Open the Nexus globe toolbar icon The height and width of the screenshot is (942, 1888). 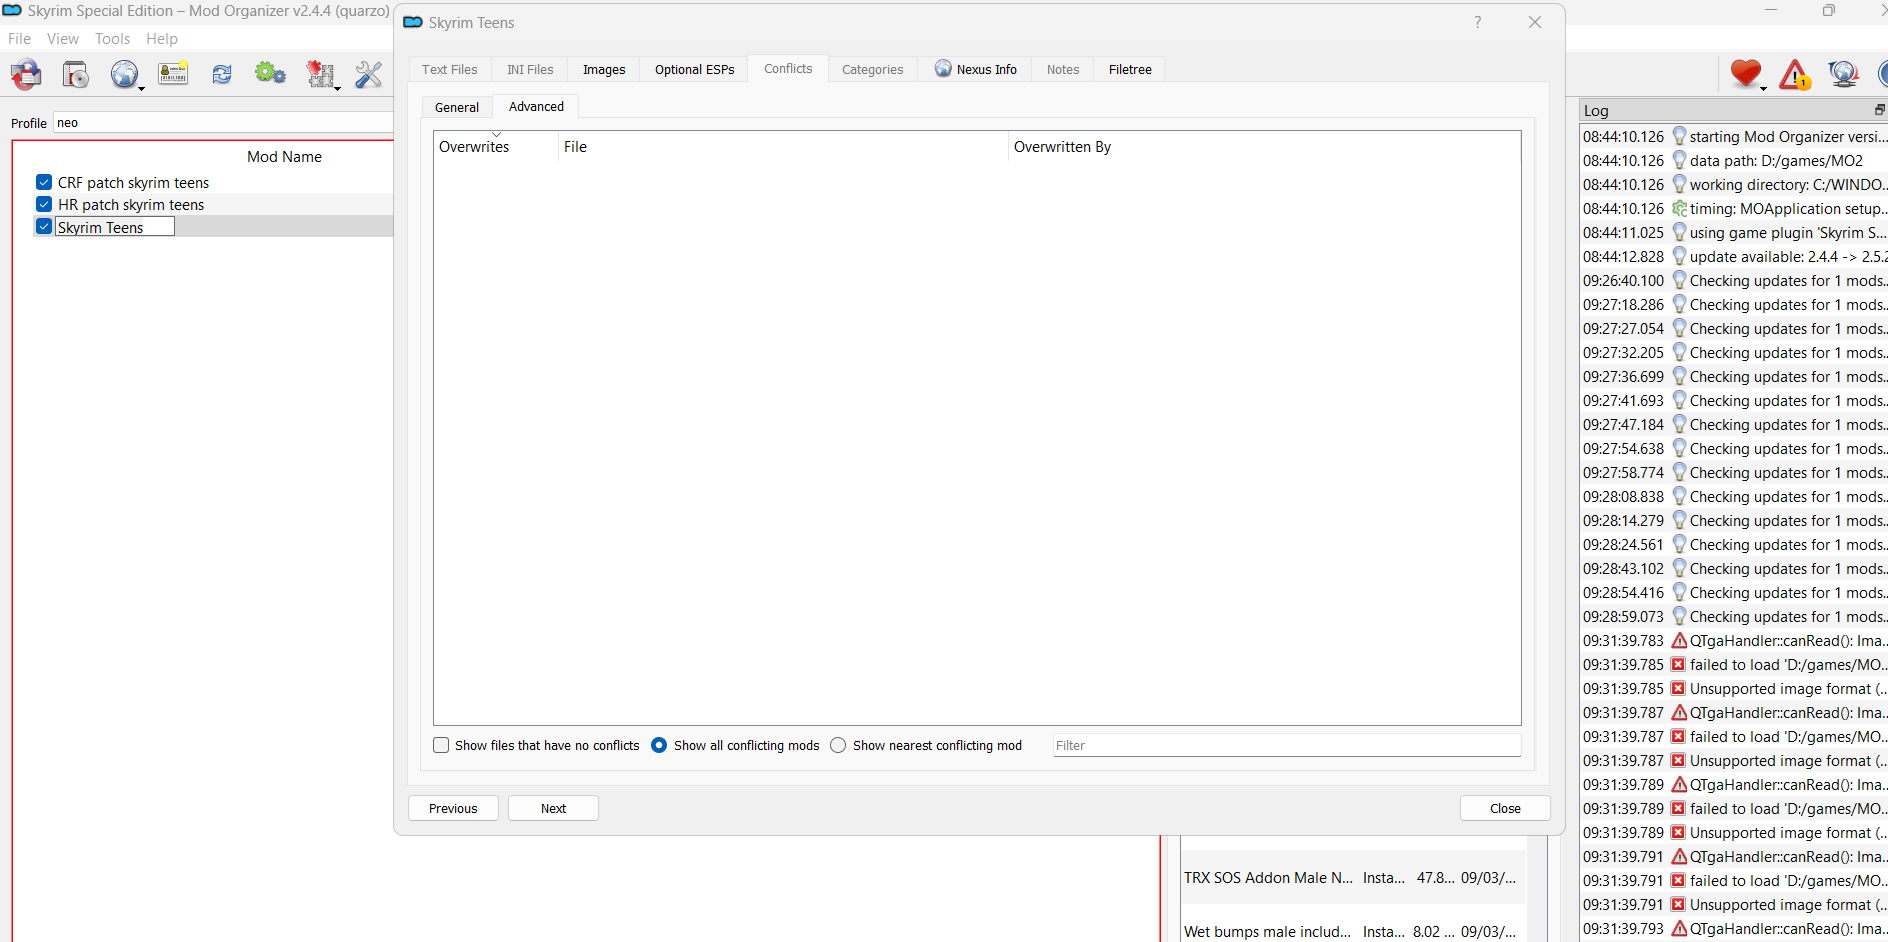point(124,74)
